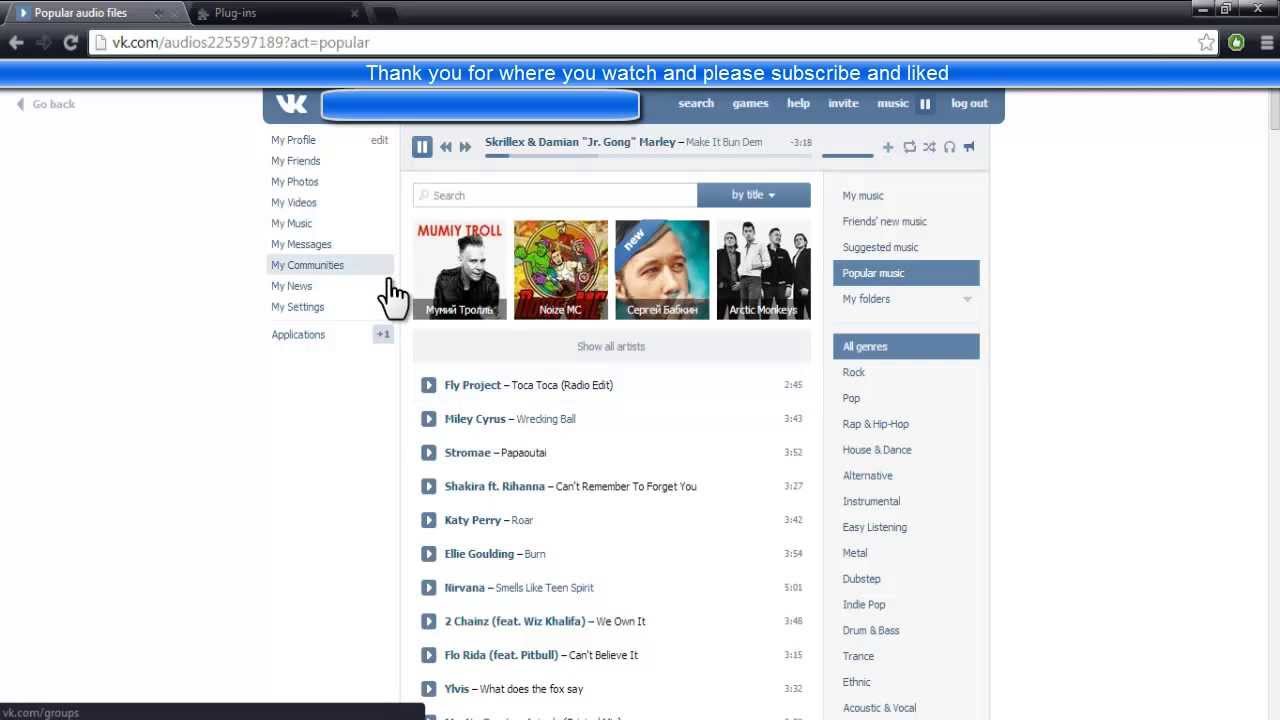This screenshot has height=720, width=1280.
Task: Open My Communities in sidebar
Action: click(x=307, y=265)
